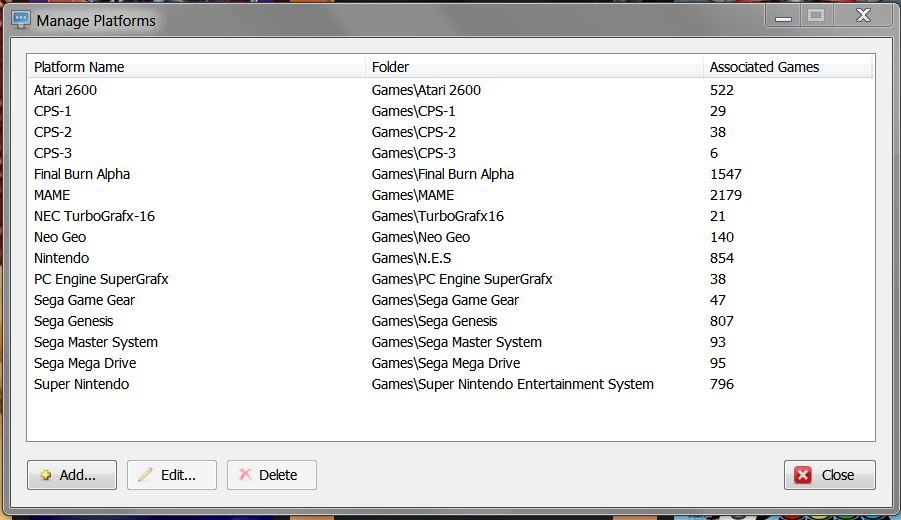Click the Games\CPS-2 folder cell
This screenshot has width=901, height=520.
pyautogui.click(x=414, y=132)
